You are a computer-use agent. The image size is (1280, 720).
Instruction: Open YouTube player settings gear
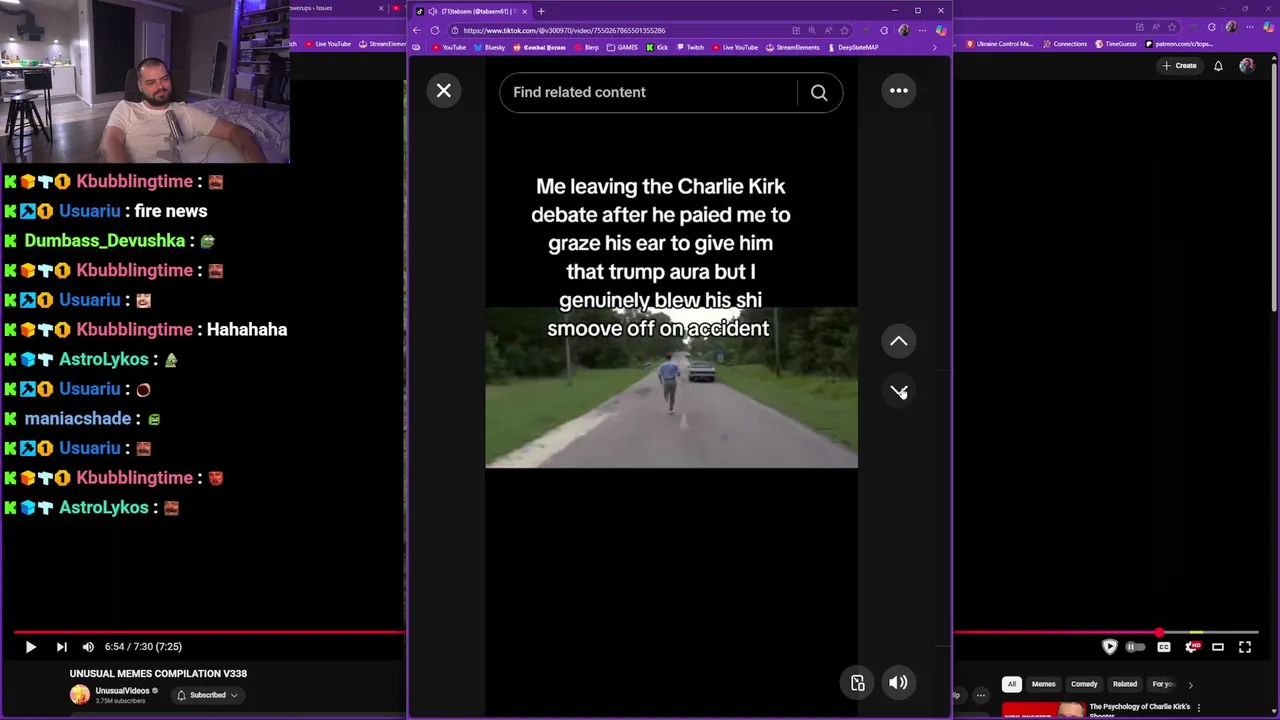click(x=1191, y=647)
